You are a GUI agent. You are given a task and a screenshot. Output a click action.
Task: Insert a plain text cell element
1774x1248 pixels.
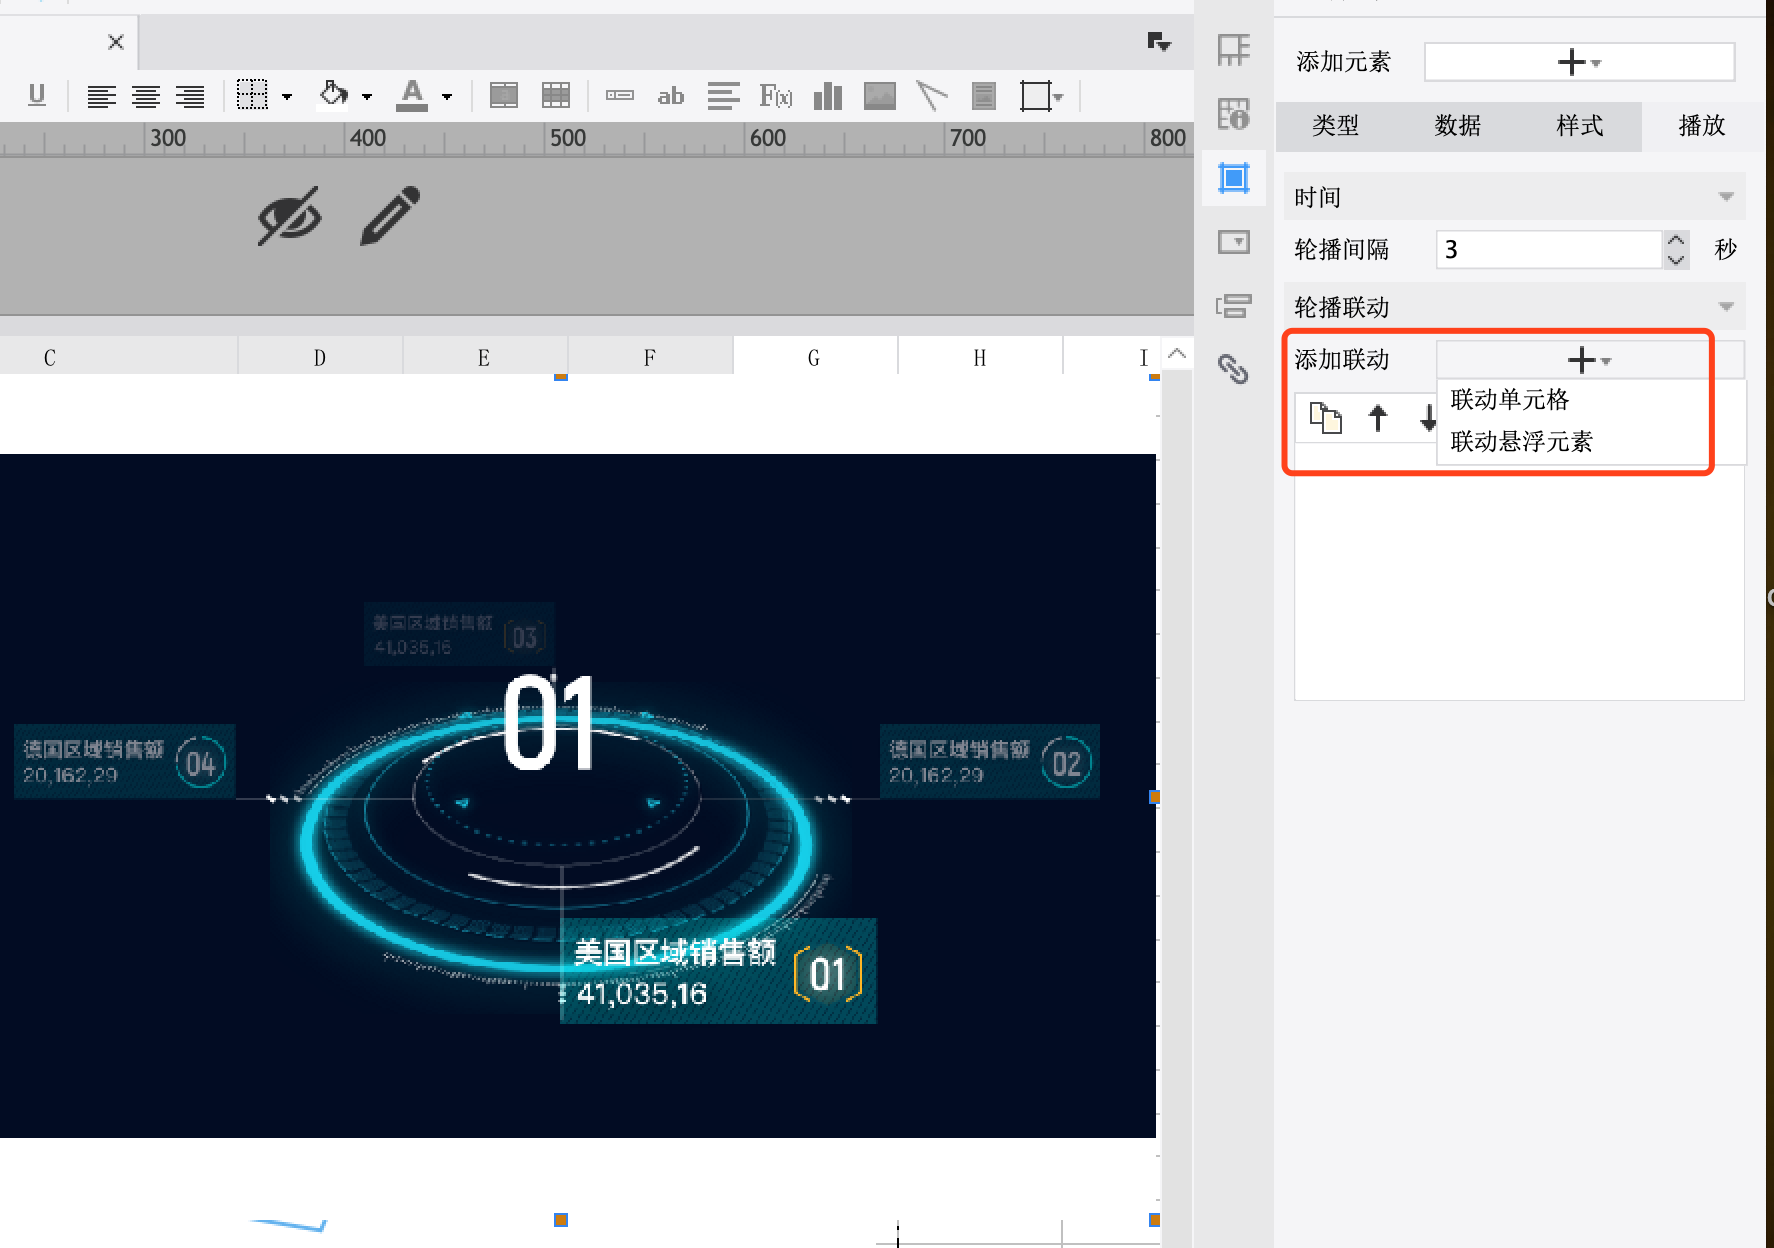pyautogui.click(x=620, y=96)
